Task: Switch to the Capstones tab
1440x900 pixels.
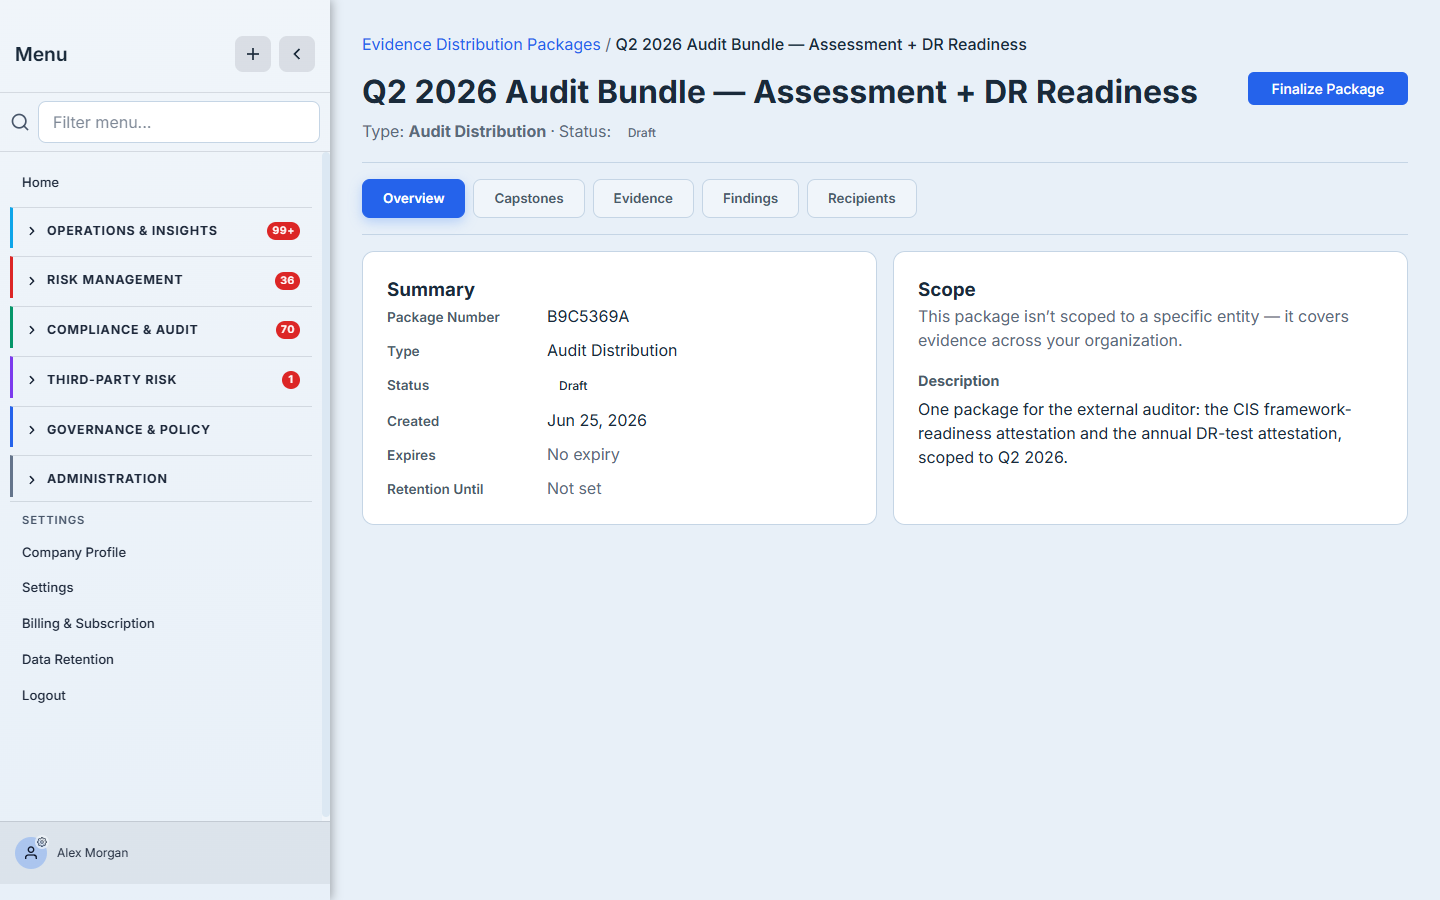Action: pyautogui.click(x=529, y=198)
